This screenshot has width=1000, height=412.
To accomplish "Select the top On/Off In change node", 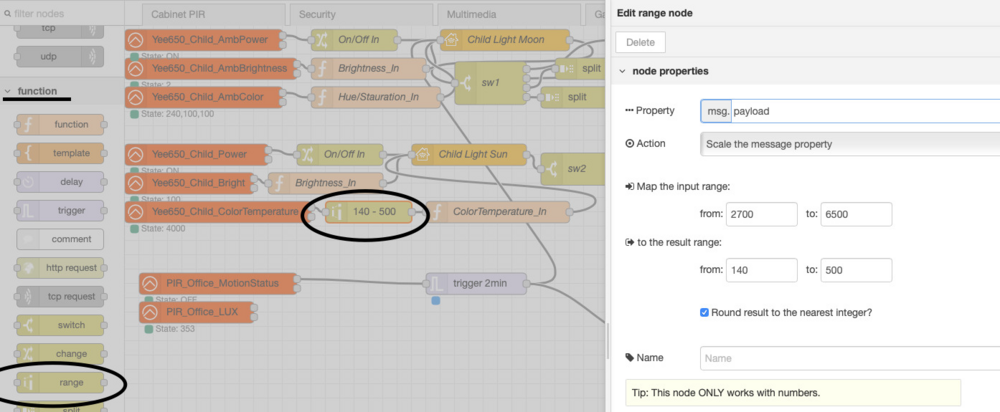I will click(x=355, y=40).
